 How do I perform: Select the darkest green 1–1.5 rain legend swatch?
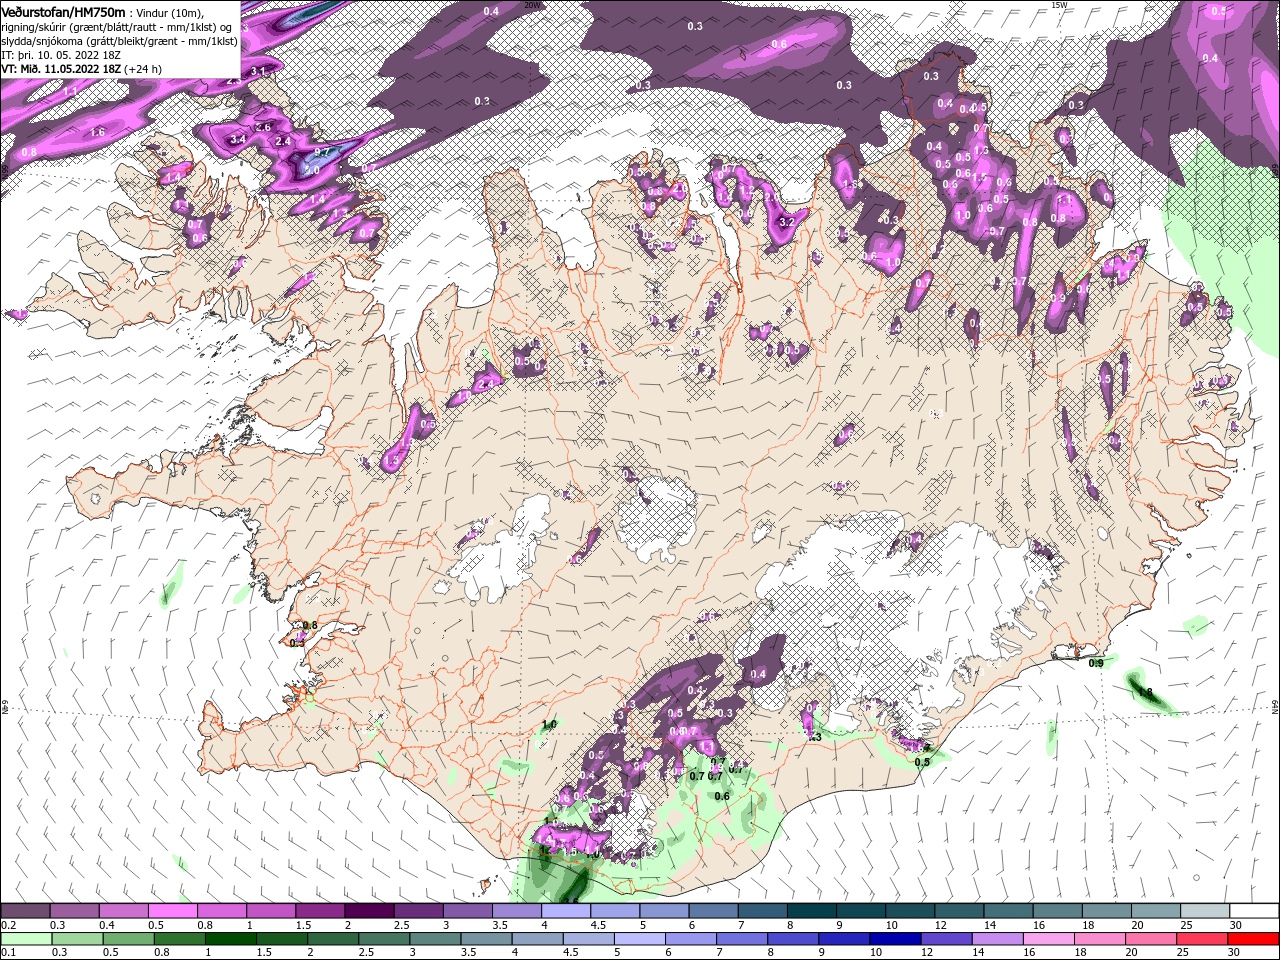[231, 939]
